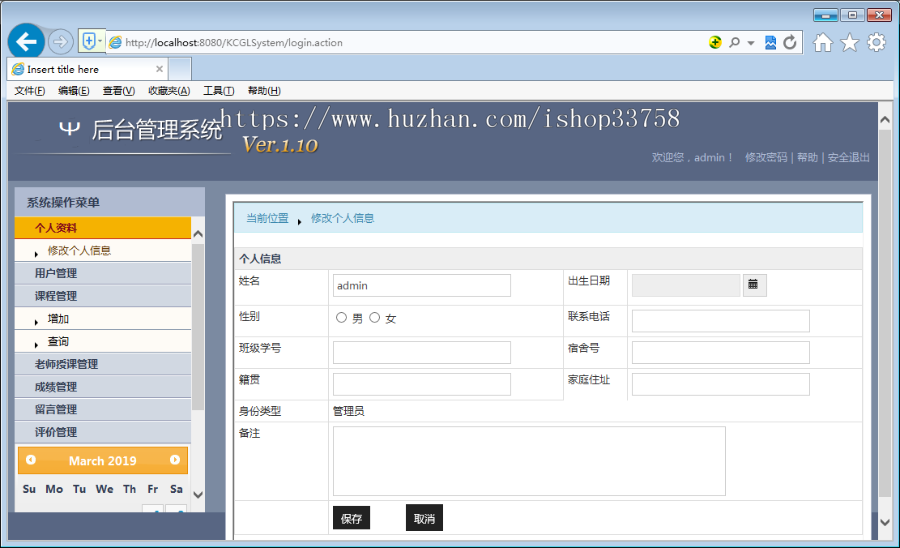Expand the 评价管理 sidebar section
Screen dimensions: 900x548
pos(103,432)
